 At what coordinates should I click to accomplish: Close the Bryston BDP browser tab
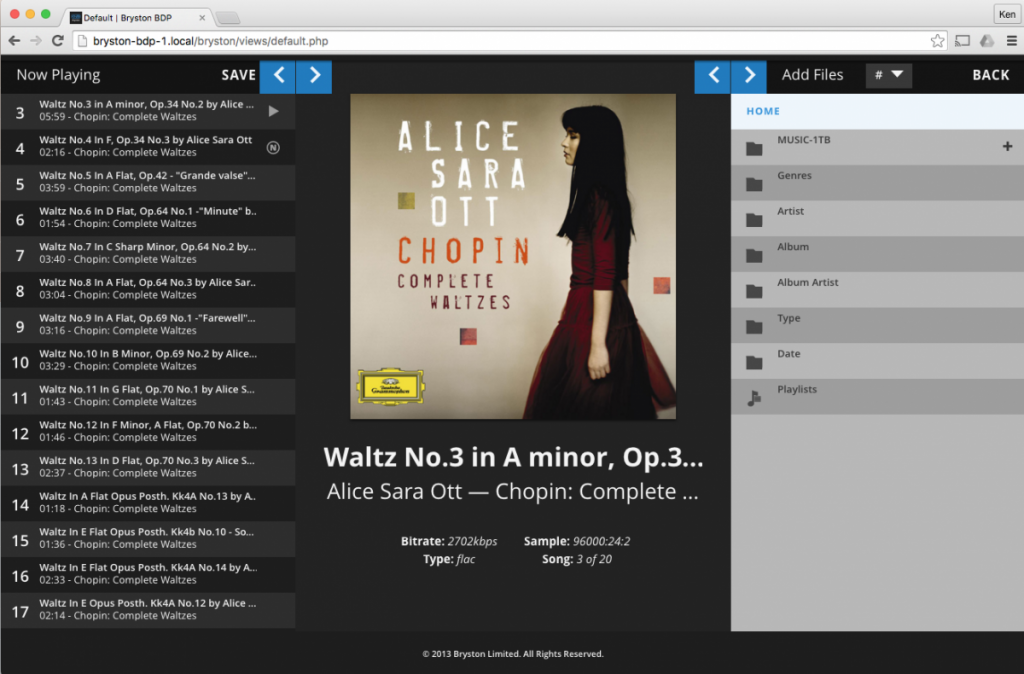202,18
